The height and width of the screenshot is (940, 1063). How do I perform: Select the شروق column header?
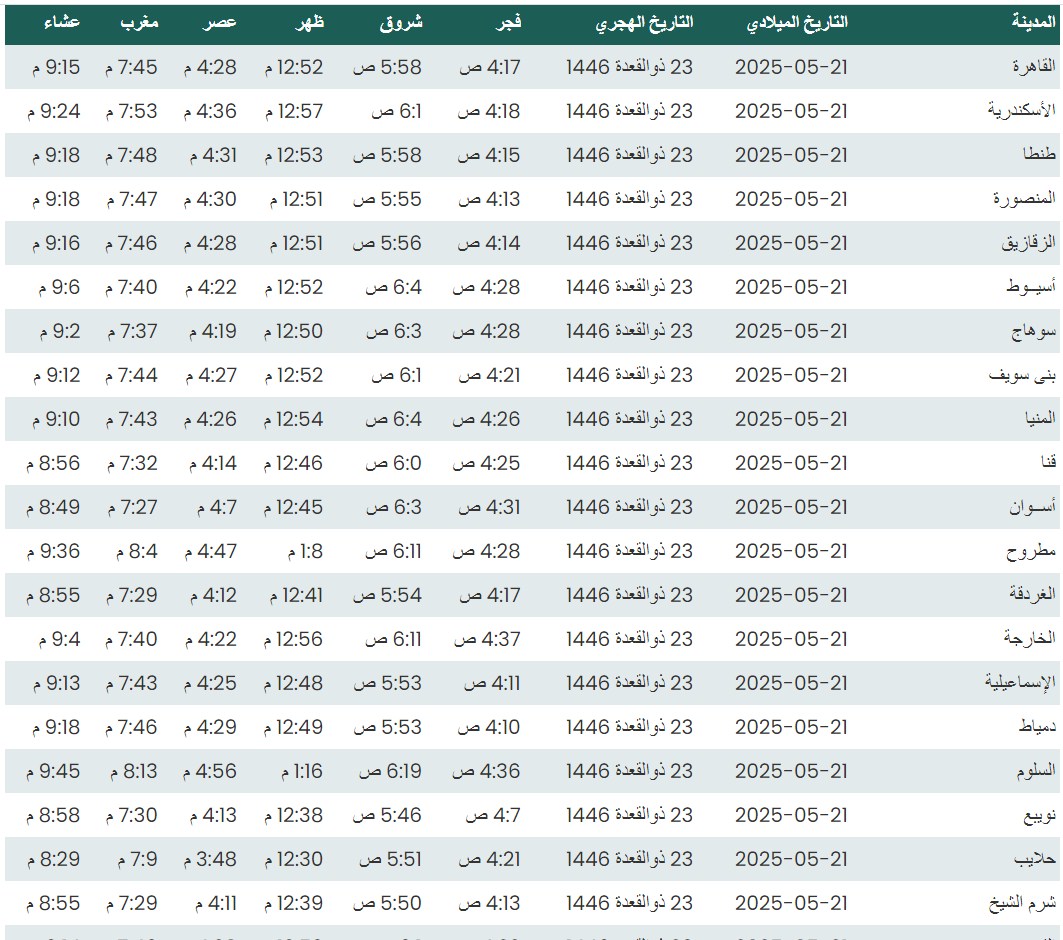[x=401, y=22]
